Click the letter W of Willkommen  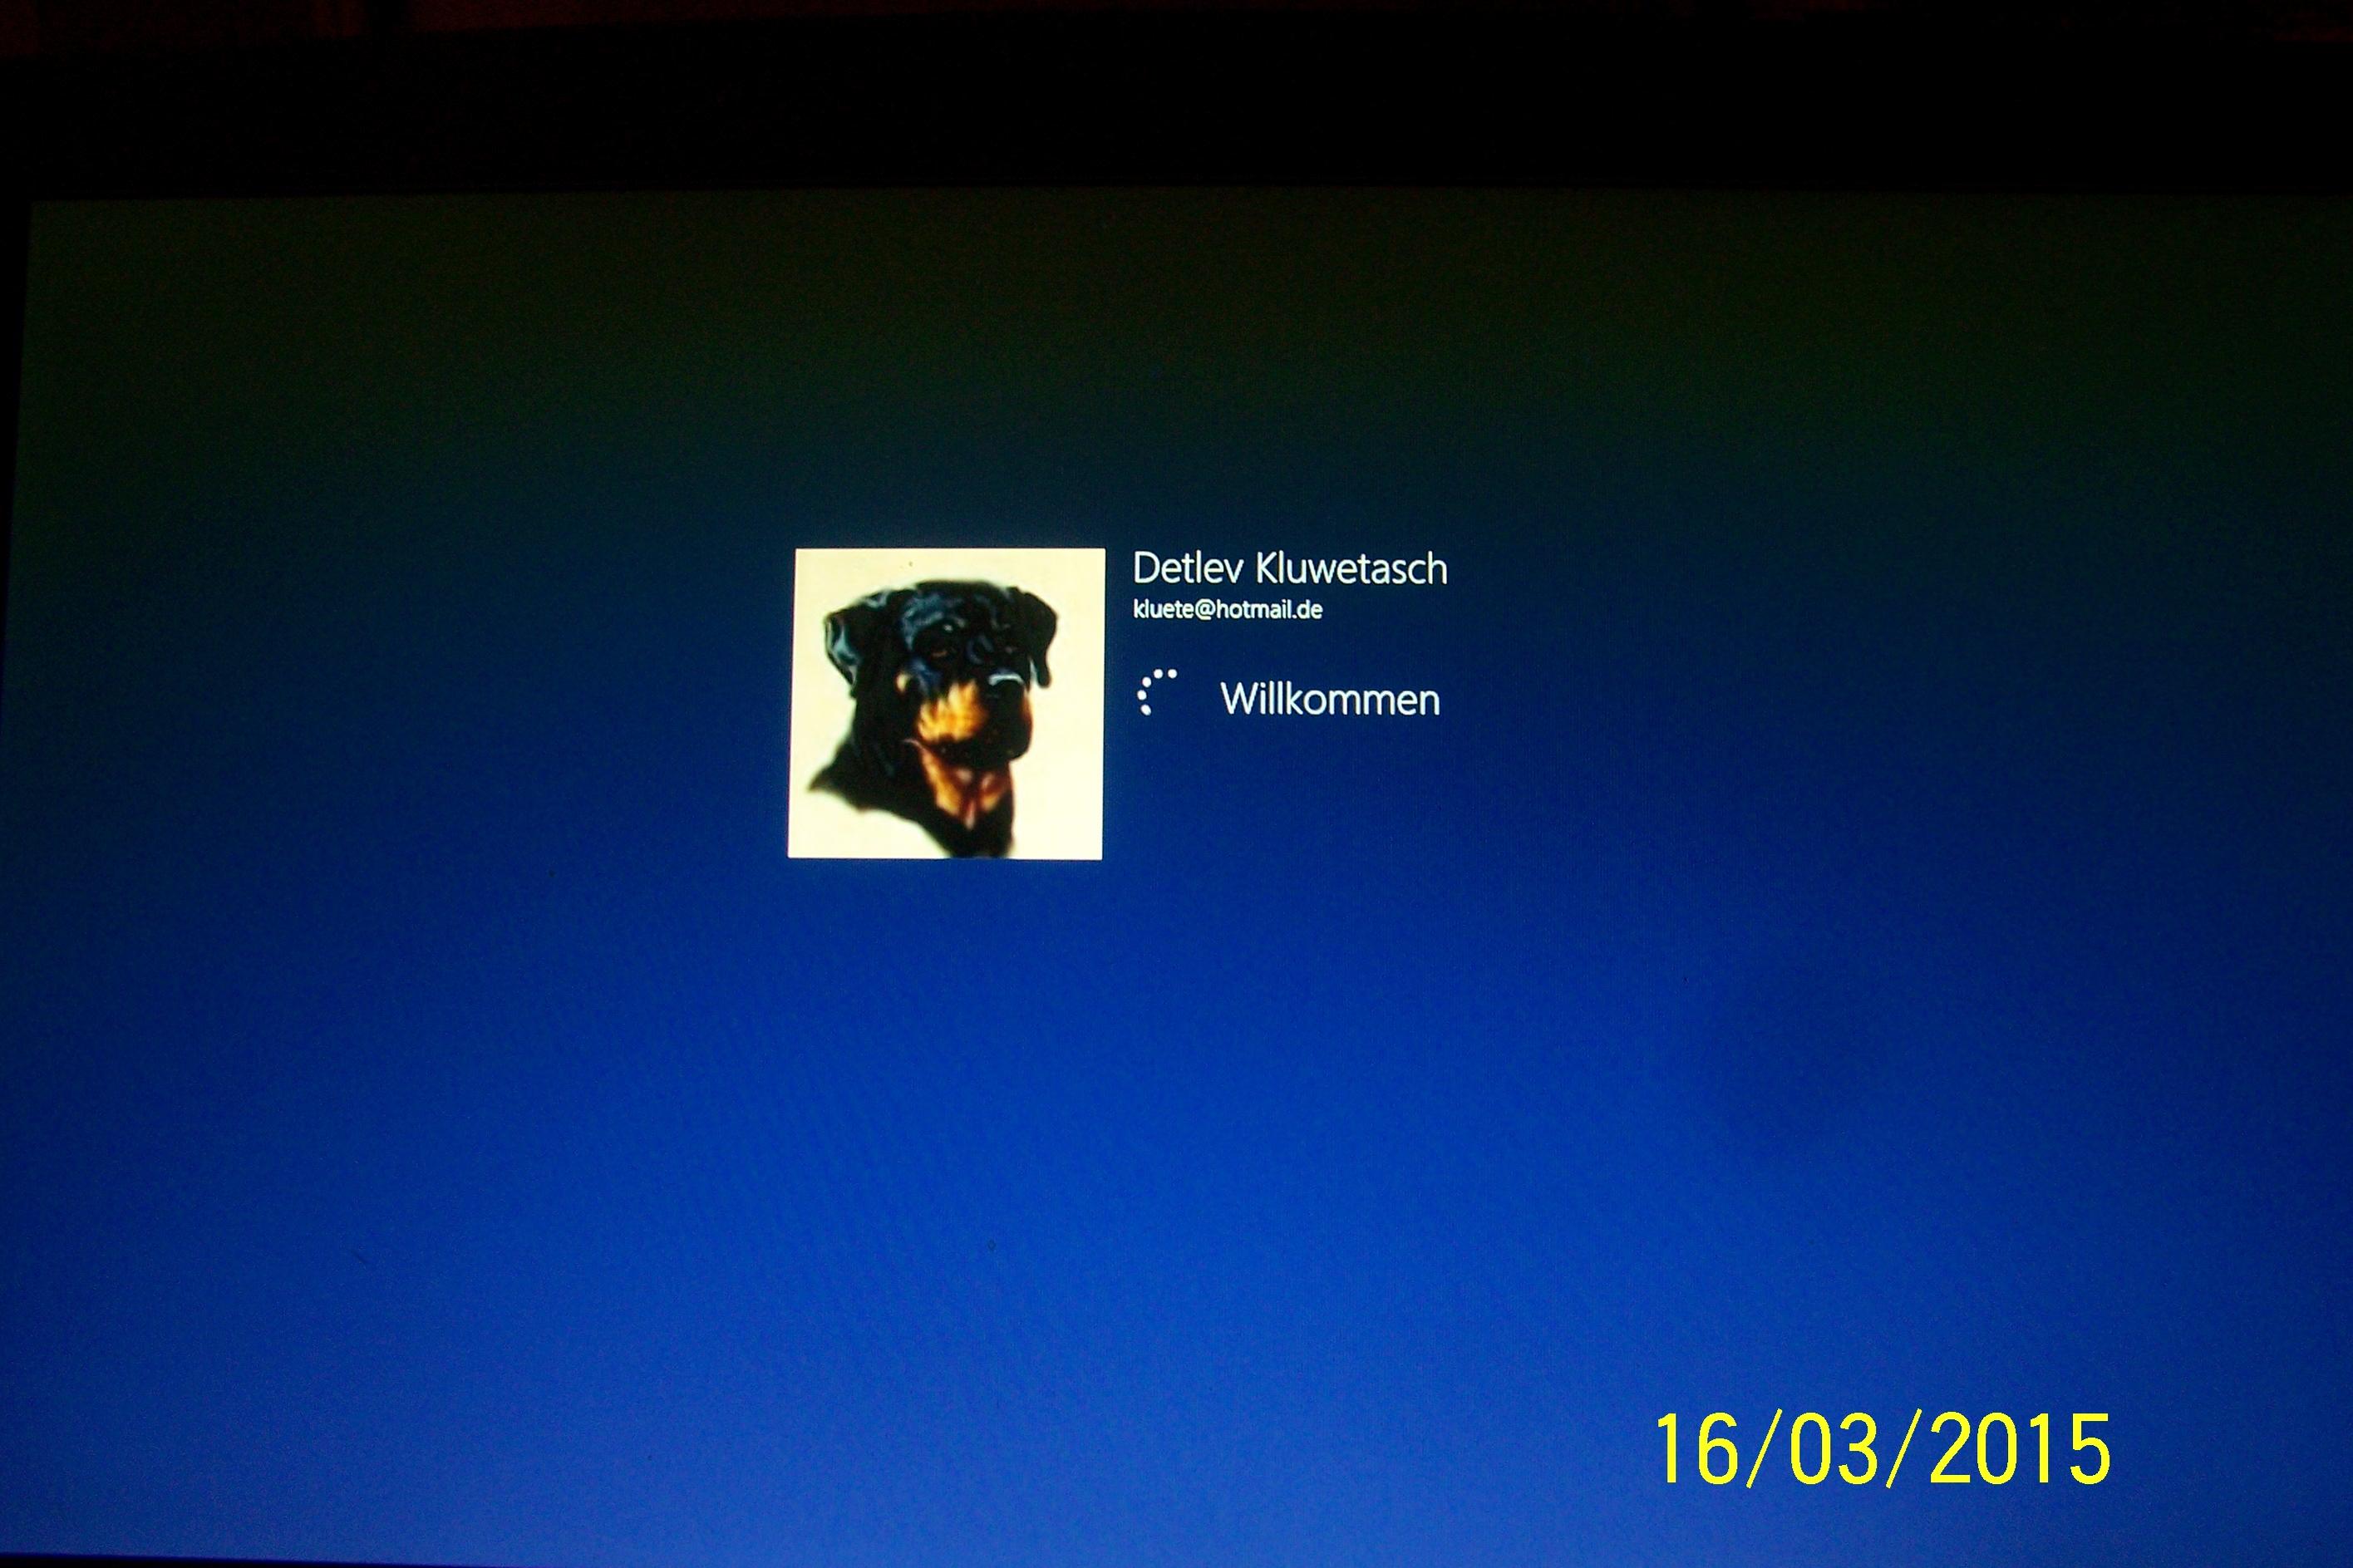point(1241,699)
